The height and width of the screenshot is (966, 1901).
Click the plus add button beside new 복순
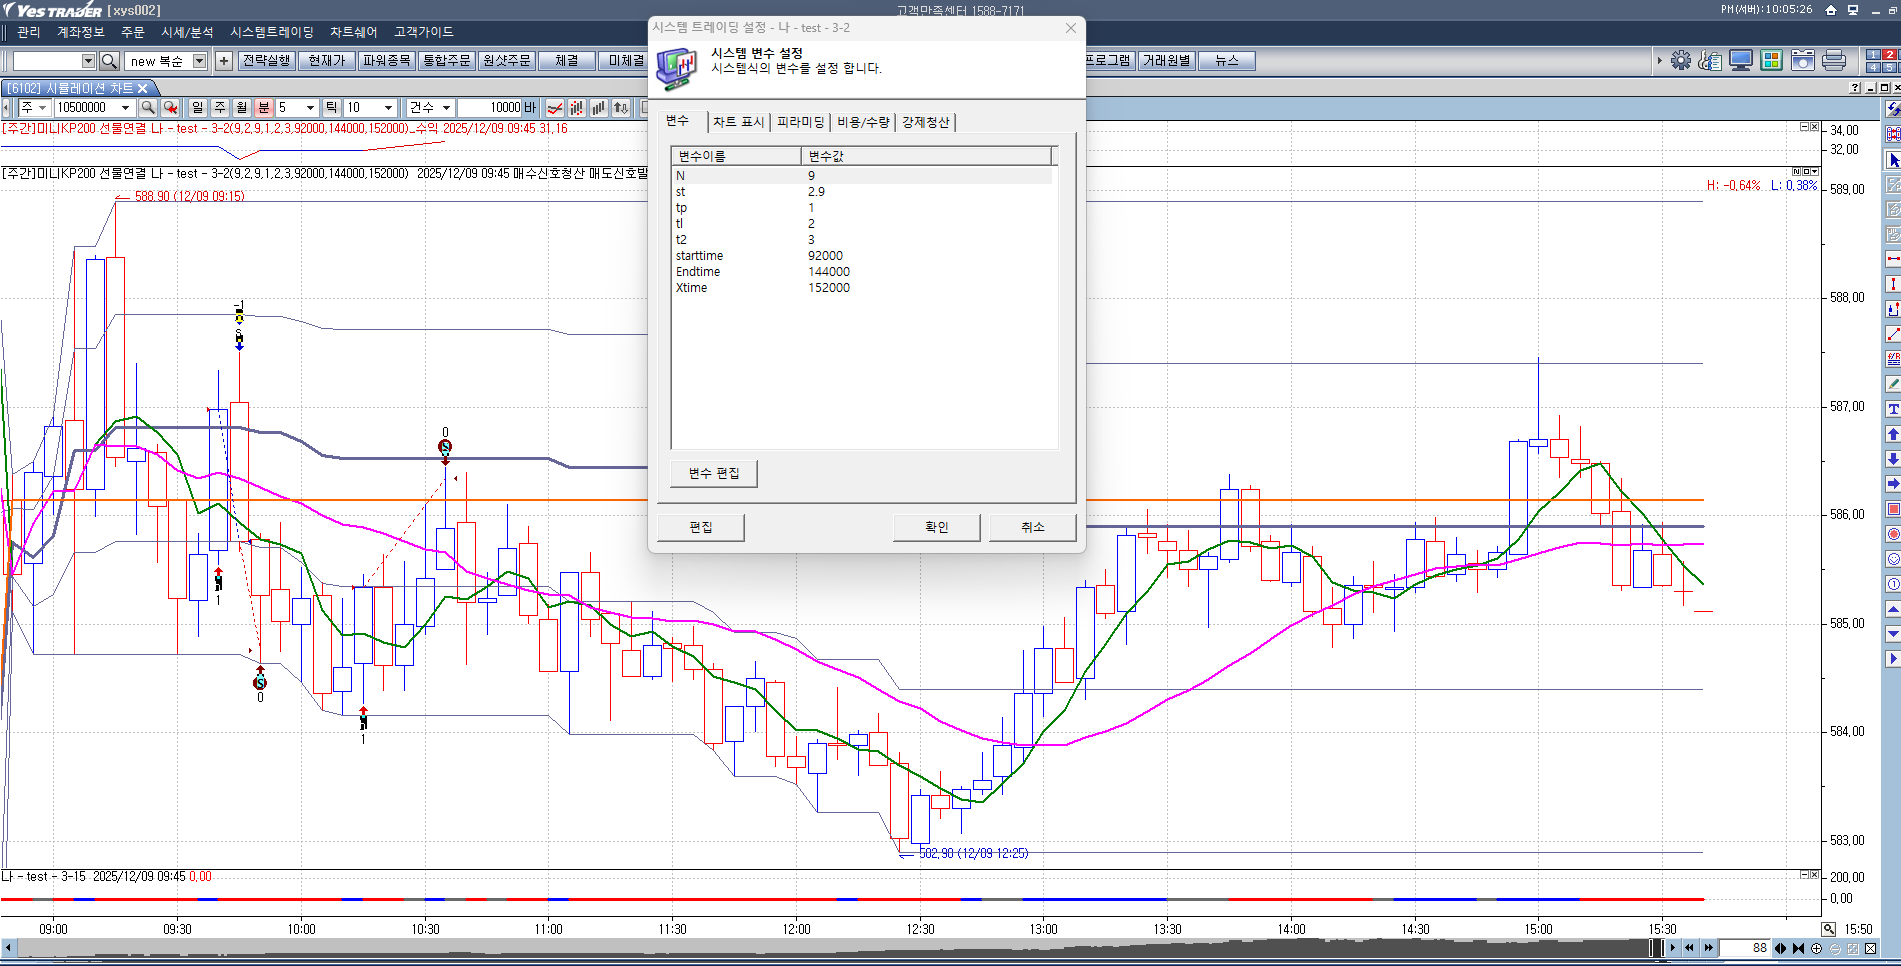pyautogui.click(x=224, y=61)
